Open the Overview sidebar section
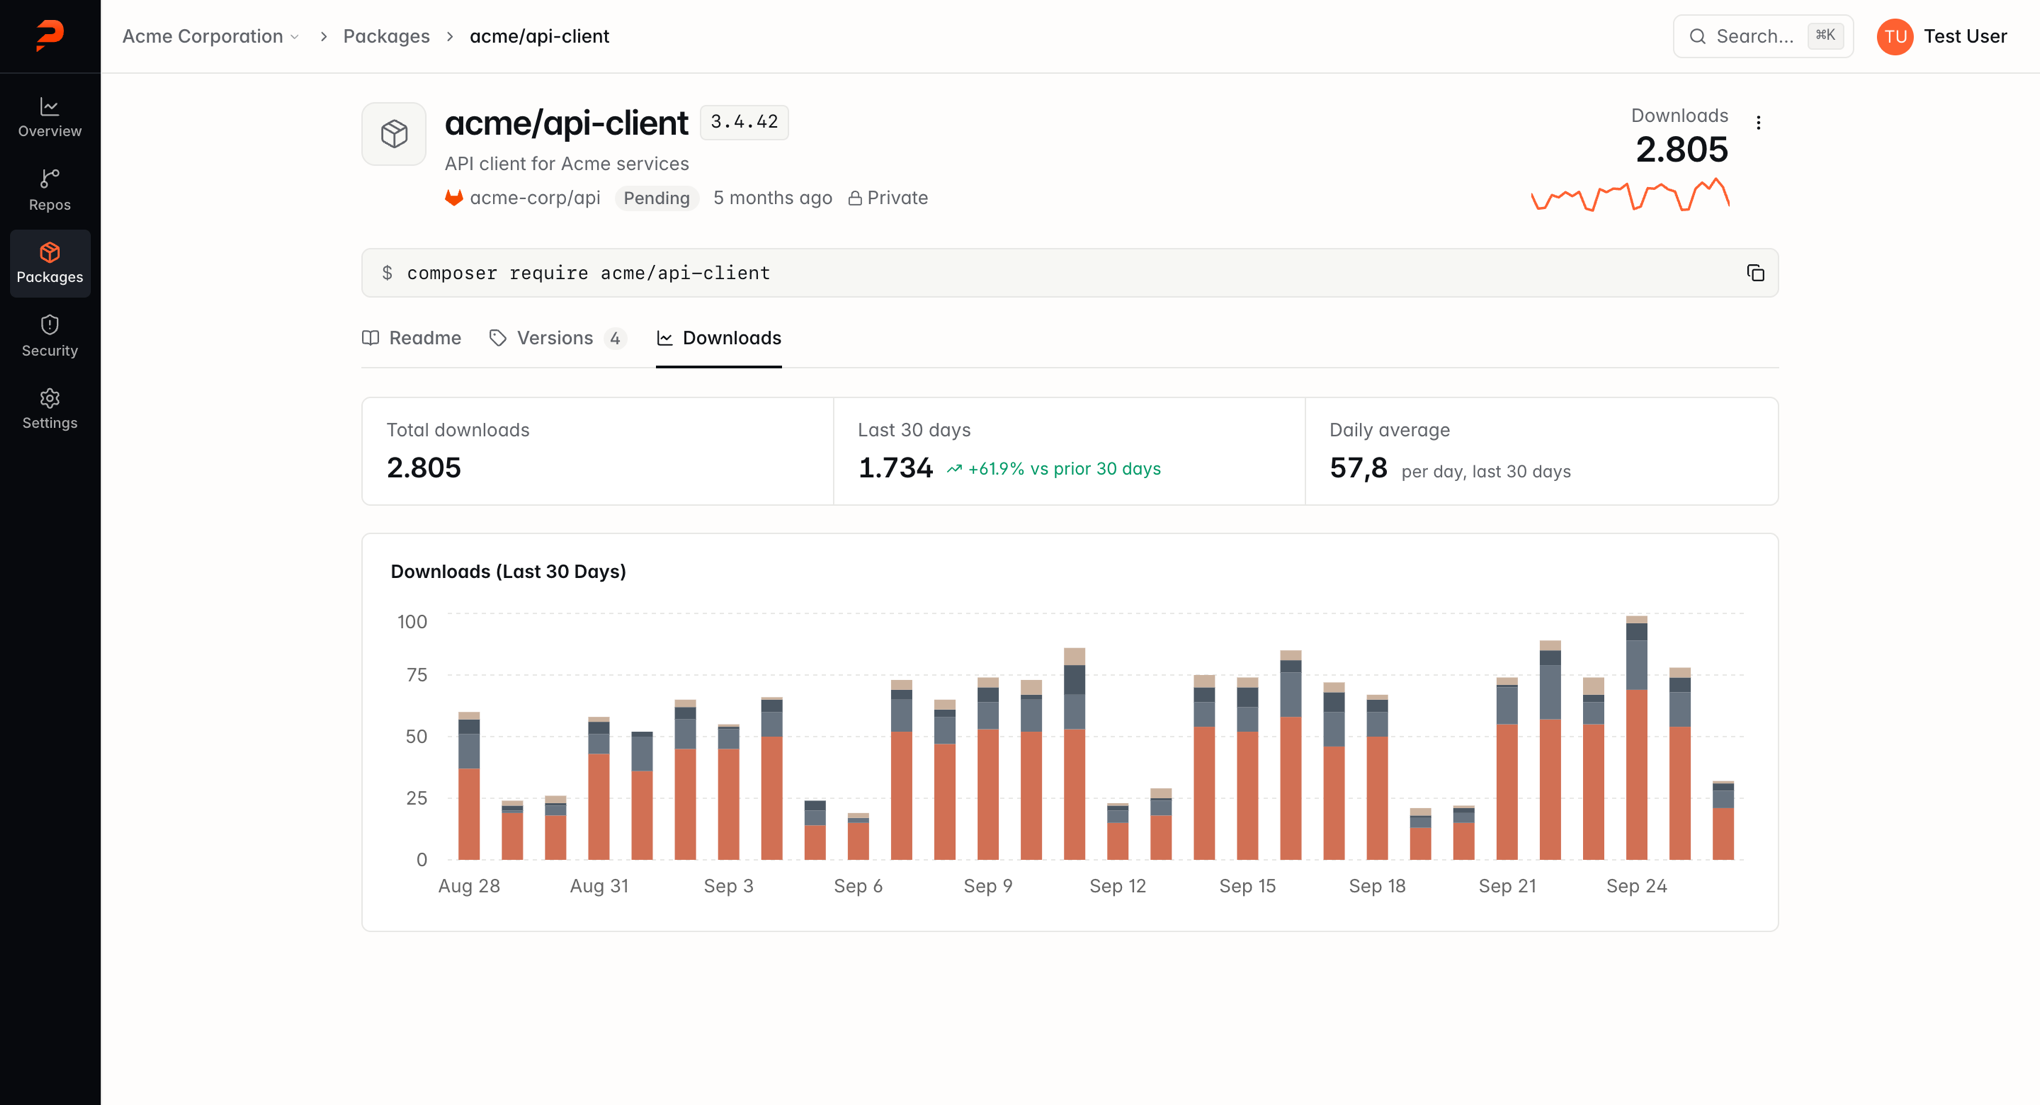The width and height of the screenshot is (2040, 1105). [50, 118]
